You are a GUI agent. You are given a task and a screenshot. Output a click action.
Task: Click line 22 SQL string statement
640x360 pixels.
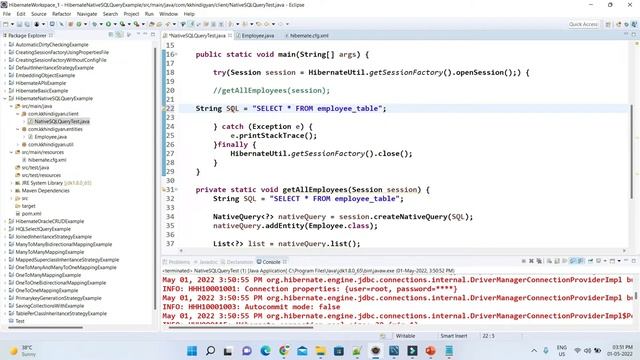(x=291, y=109)
